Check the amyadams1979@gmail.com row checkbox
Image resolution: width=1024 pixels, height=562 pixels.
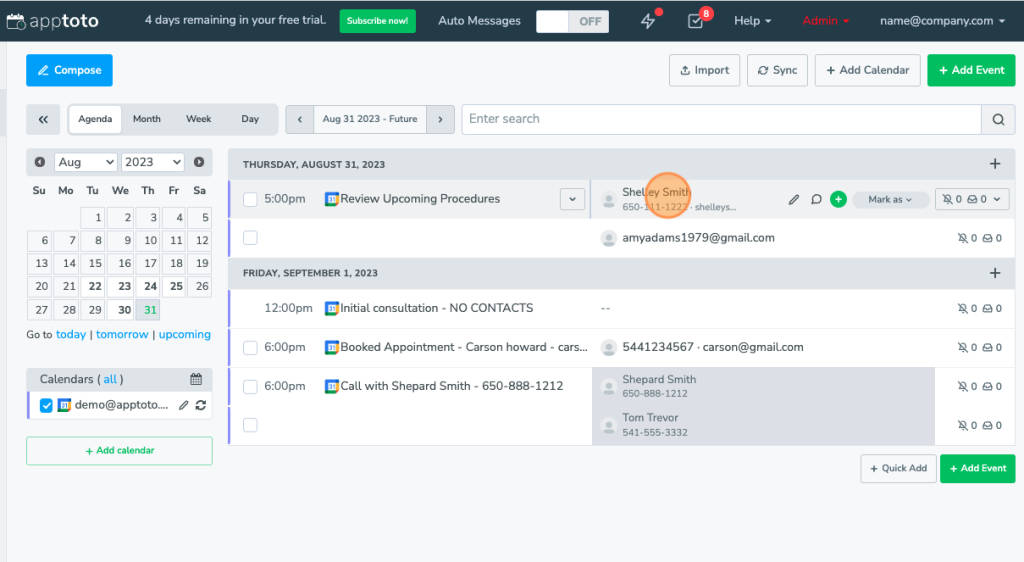point(250,238)
